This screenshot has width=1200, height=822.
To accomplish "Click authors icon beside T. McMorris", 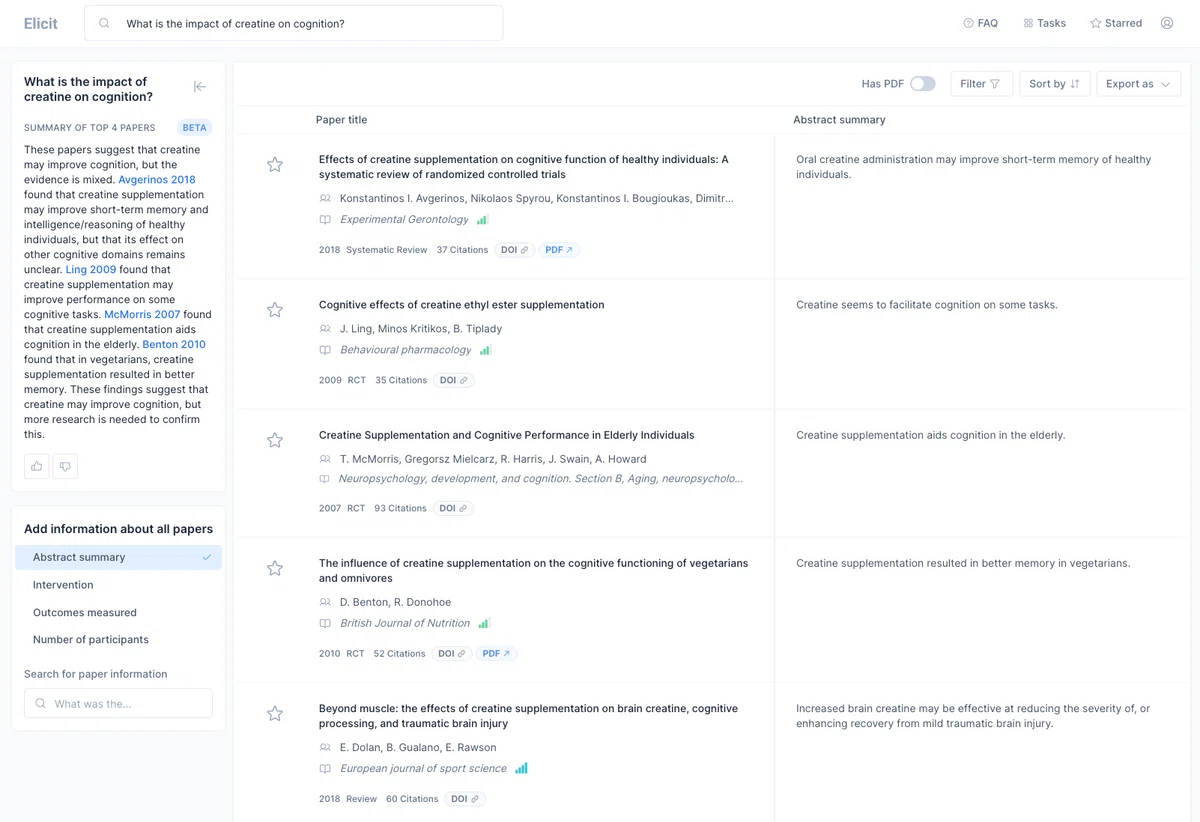I will pyautogui.click(x=325, y=459).
